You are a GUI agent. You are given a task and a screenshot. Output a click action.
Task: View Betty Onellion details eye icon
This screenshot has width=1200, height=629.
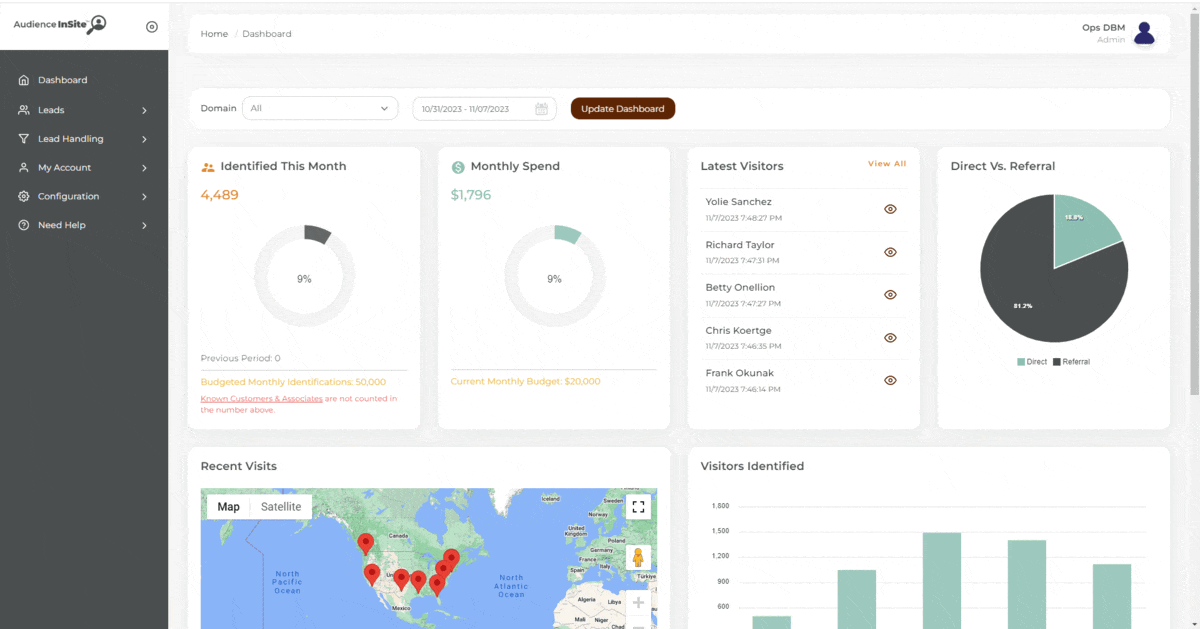click(890, 295)
